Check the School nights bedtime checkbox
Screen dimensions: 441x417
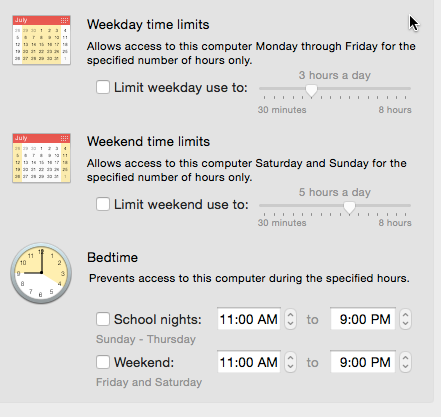103,319
